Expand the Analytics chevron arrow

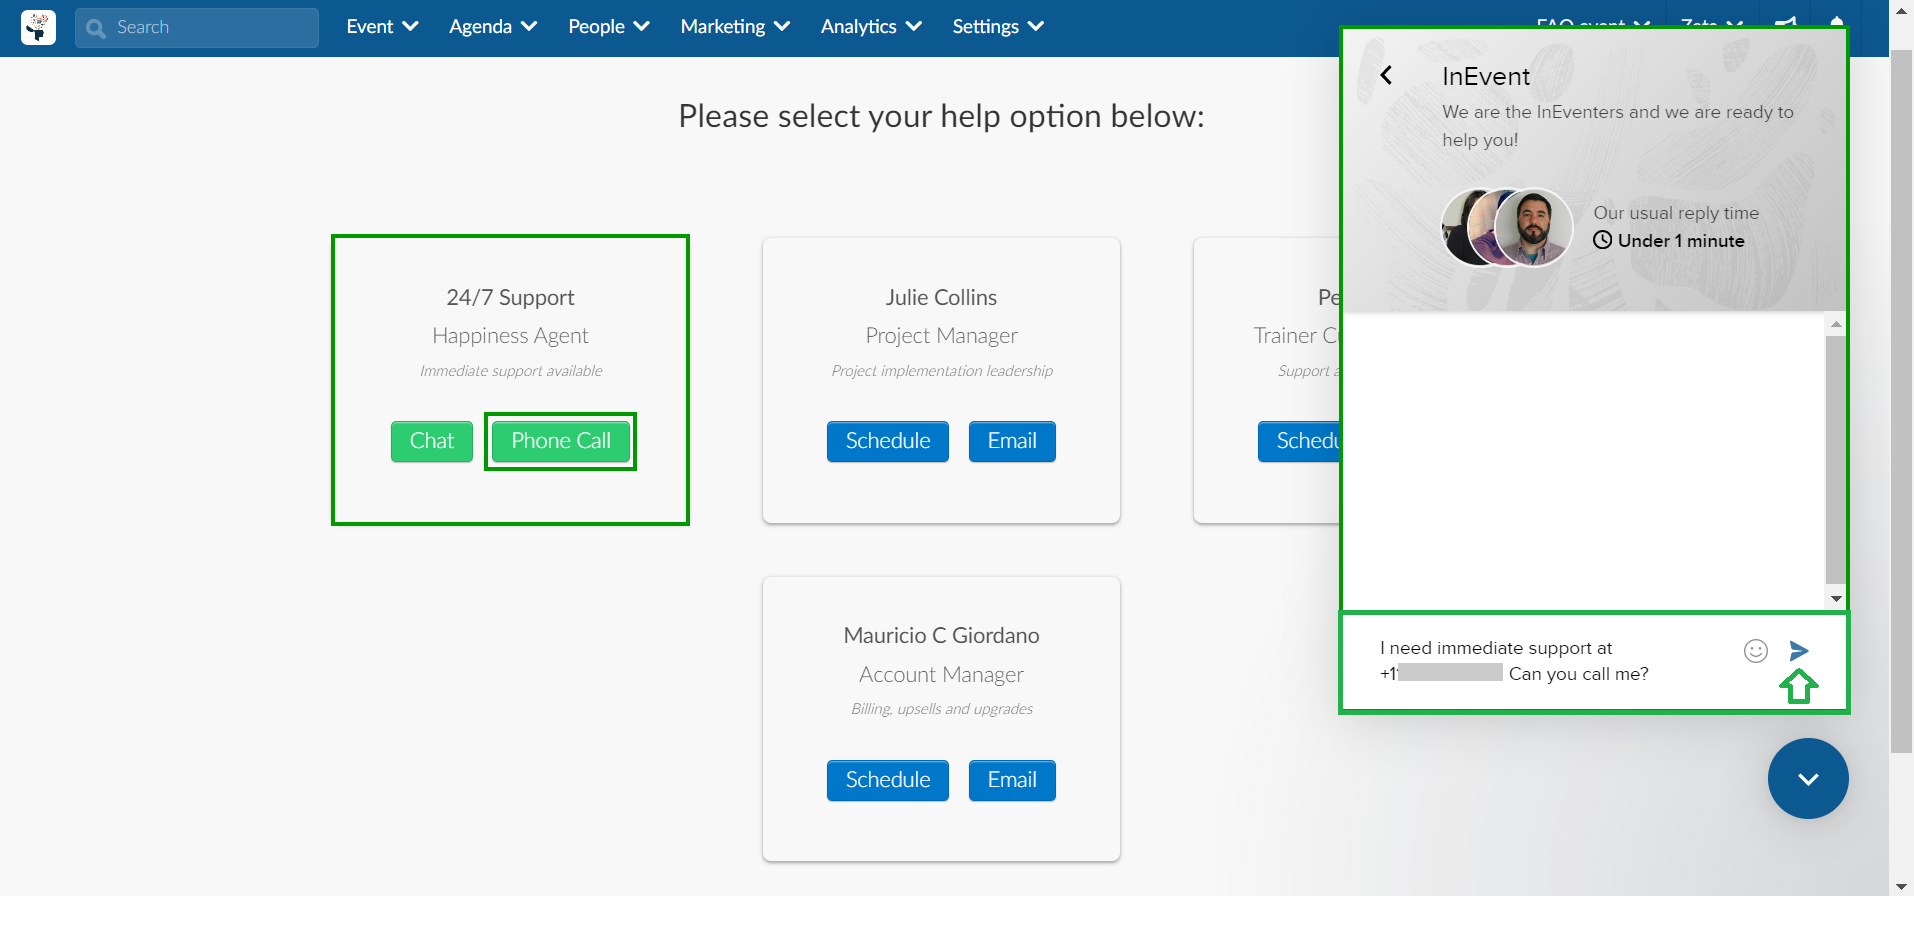tap(913, 27)
